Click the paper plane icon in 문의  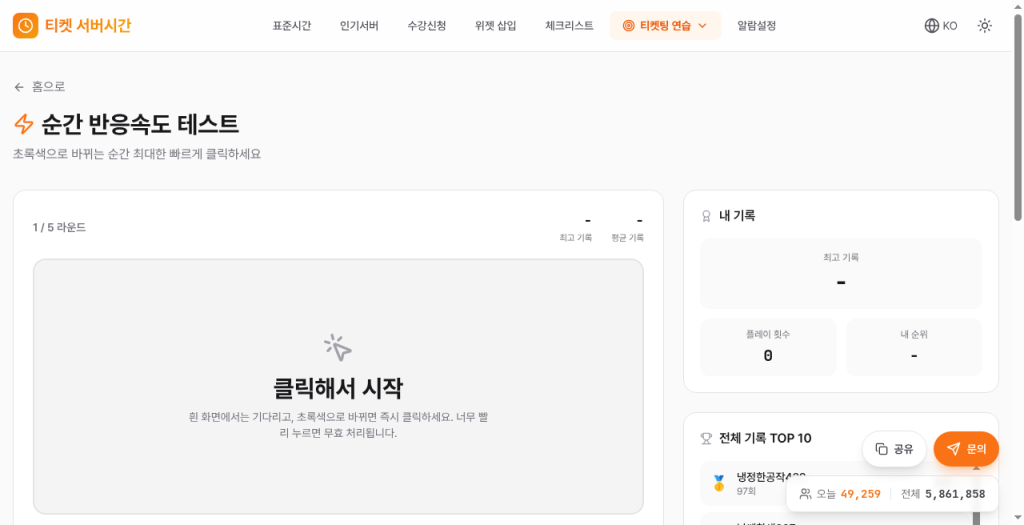click(953, 449)
